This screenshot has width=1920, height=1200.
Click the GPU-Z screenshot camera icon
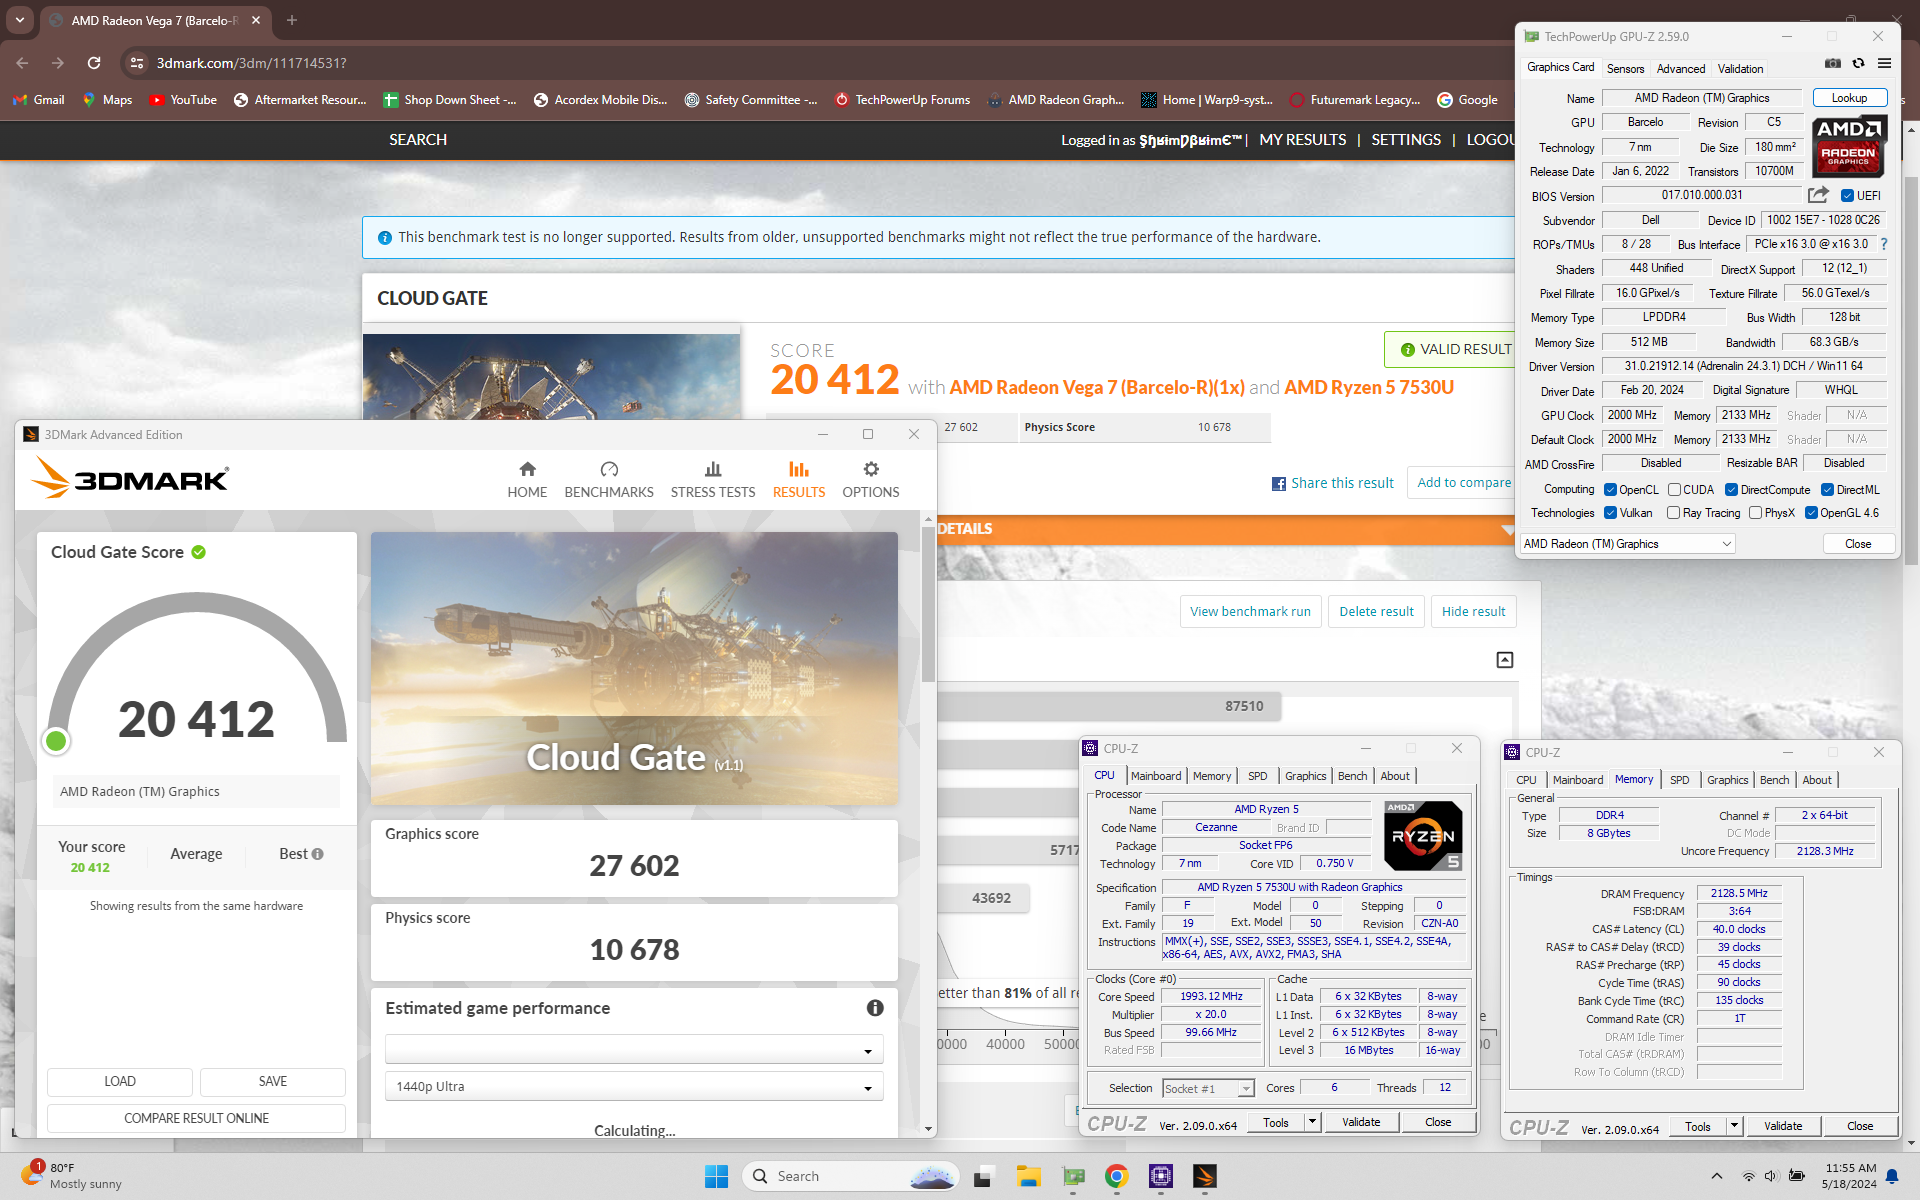[x=1832, y=63]
